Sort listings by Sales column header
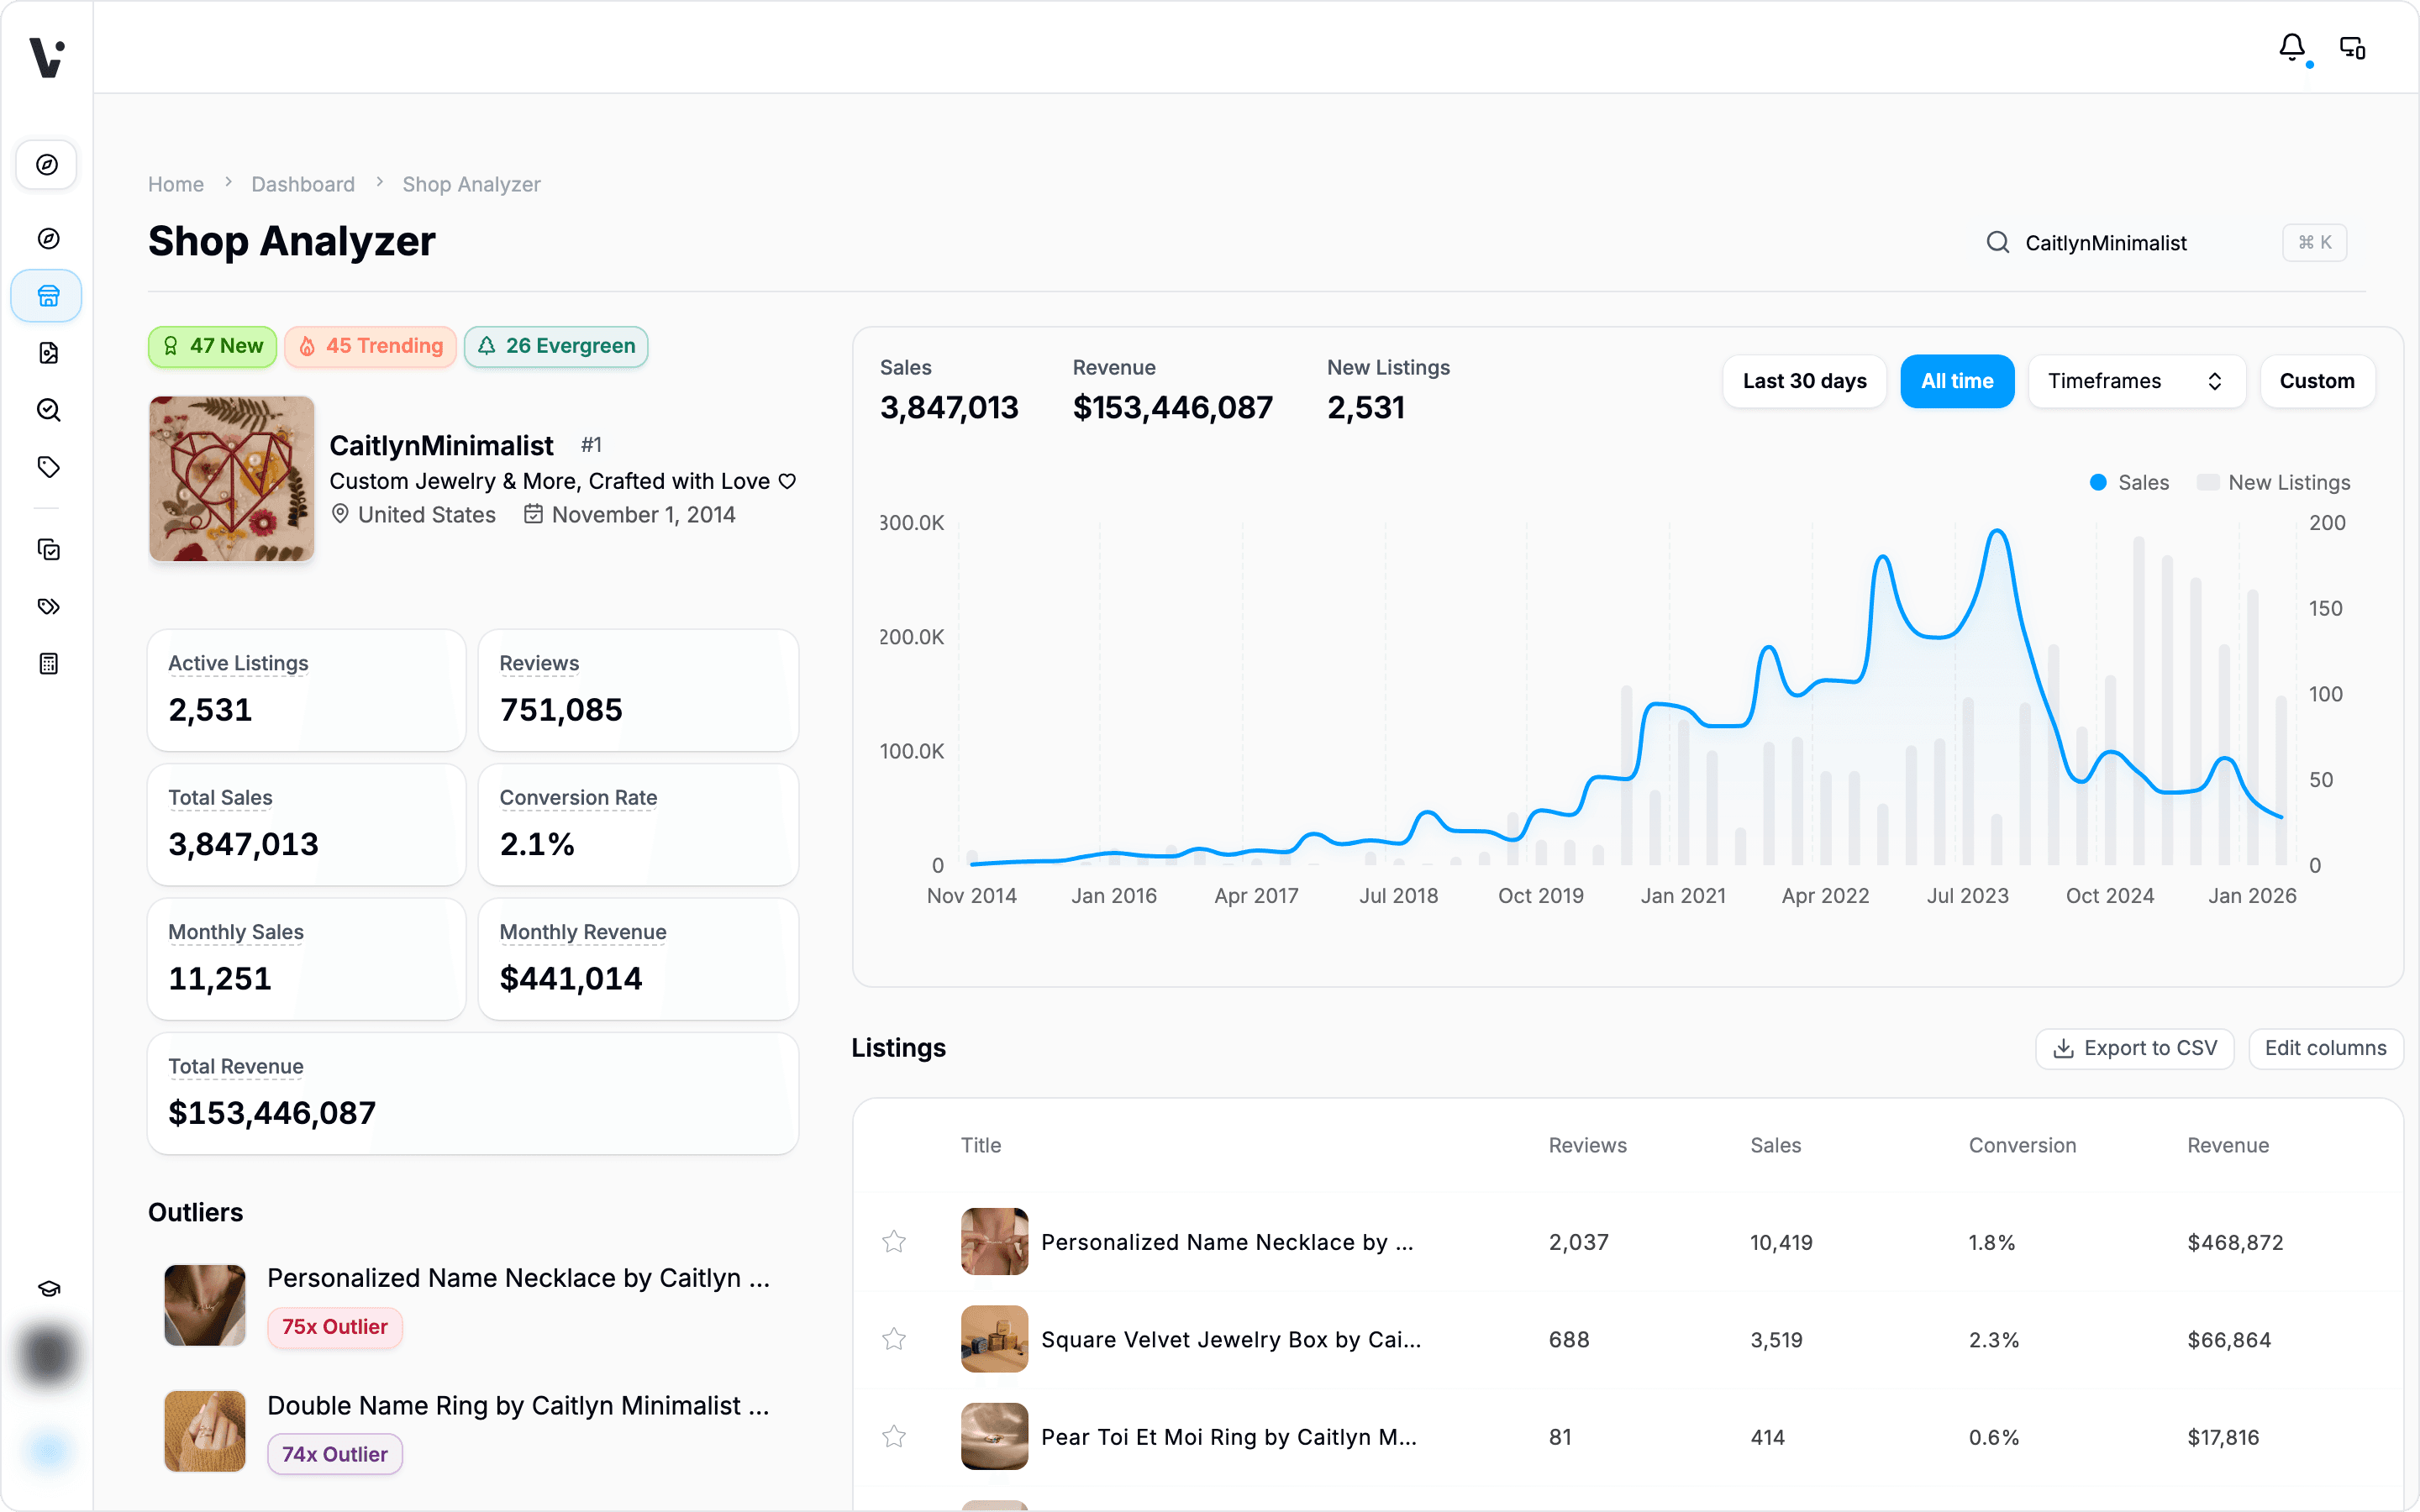The width and height of the screenshot is (2420, 1512). click(x=1775, y=1145)
